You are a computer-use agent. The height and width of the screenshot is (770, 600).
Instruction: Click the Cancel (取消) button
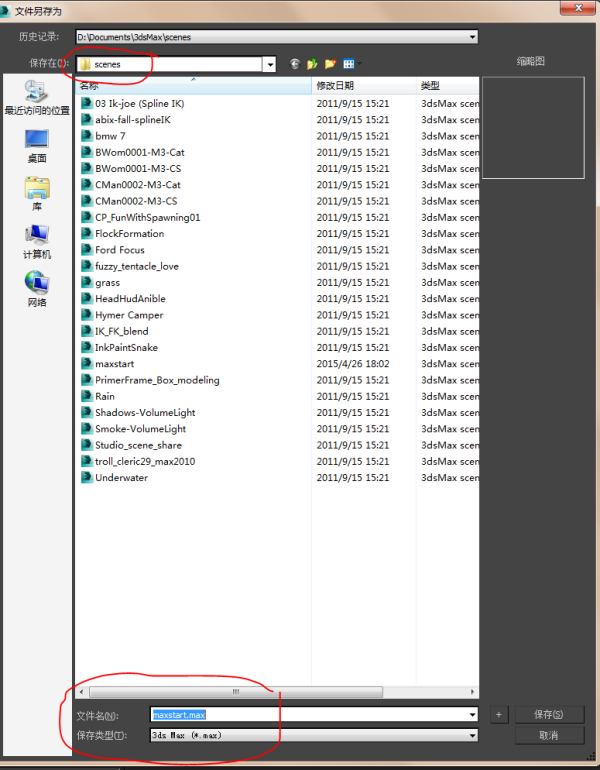coord(549,735)
